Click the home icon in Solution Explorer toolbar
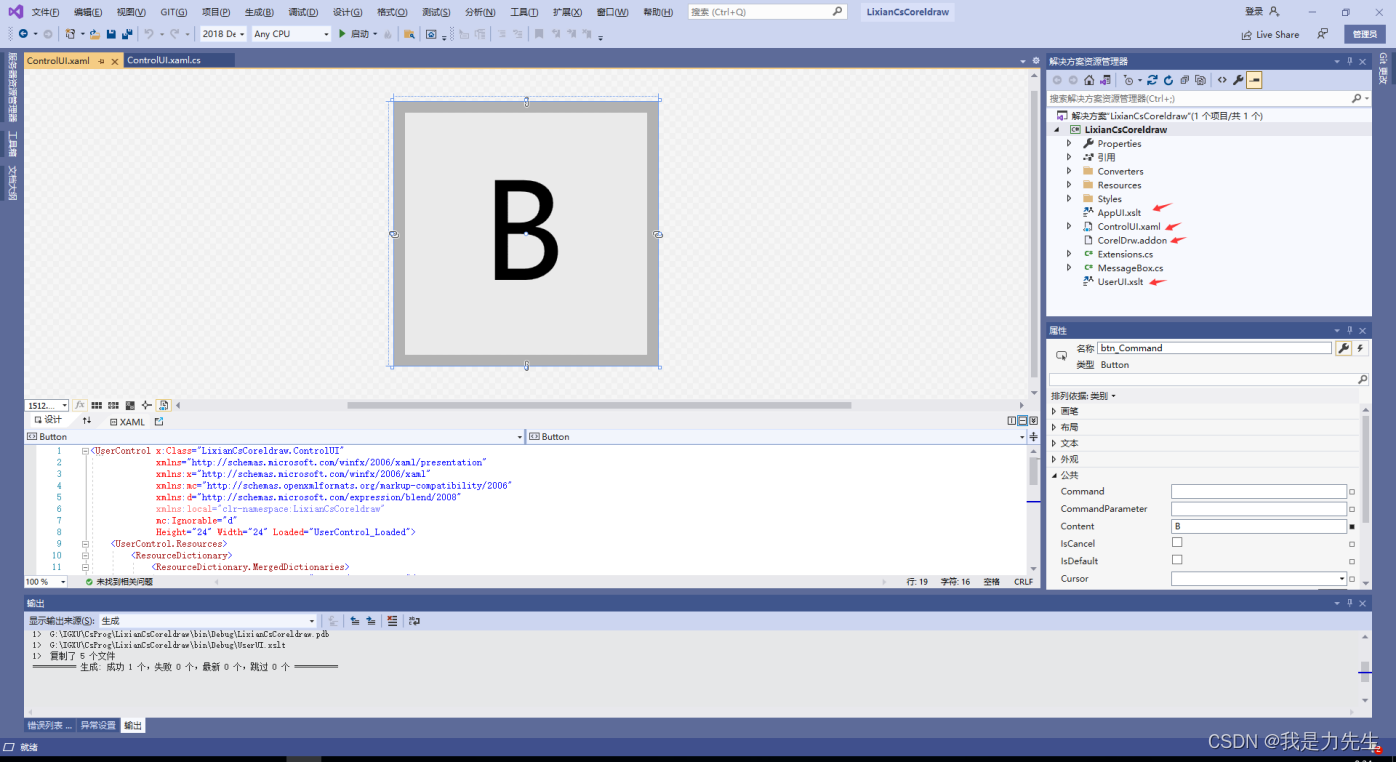This screenshot has width=1396, height=762. tap(1089, 80)
